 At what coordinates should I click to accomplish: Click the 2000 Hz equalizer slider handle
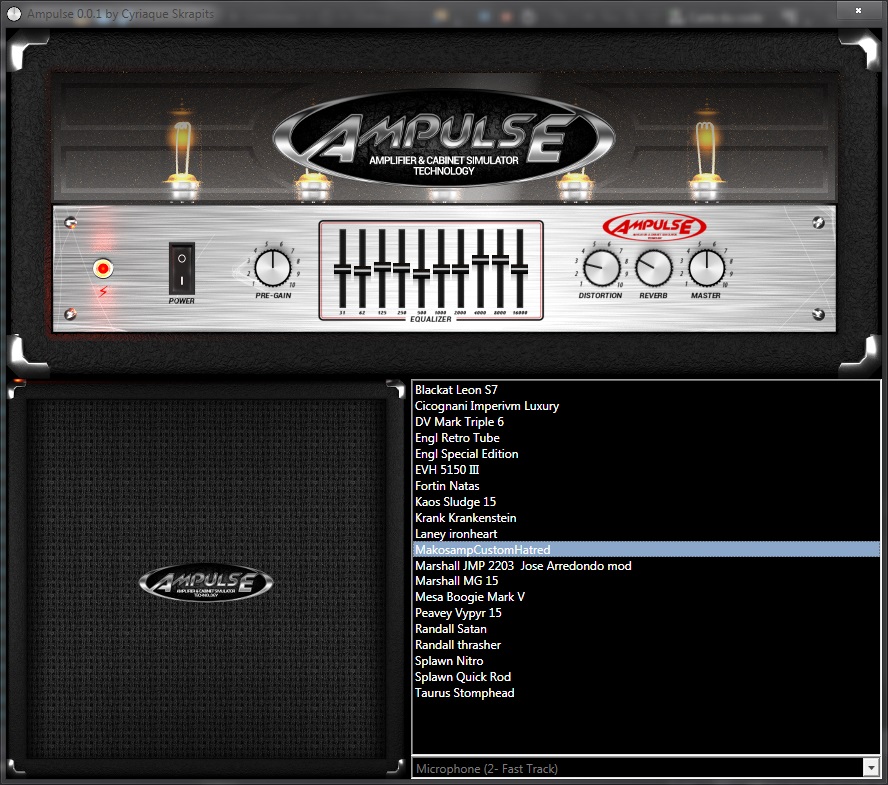pyautogui.click(x=460, y=270)
